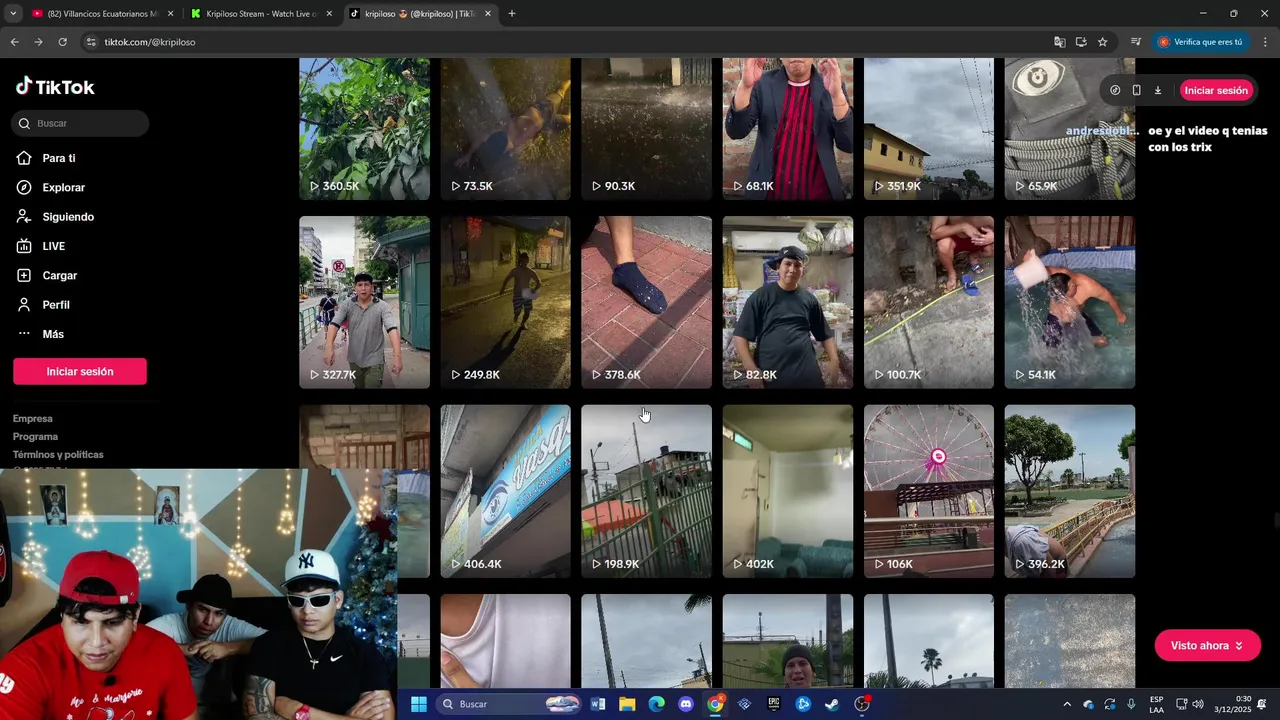Click the TikTok logo

coord(55,87)
